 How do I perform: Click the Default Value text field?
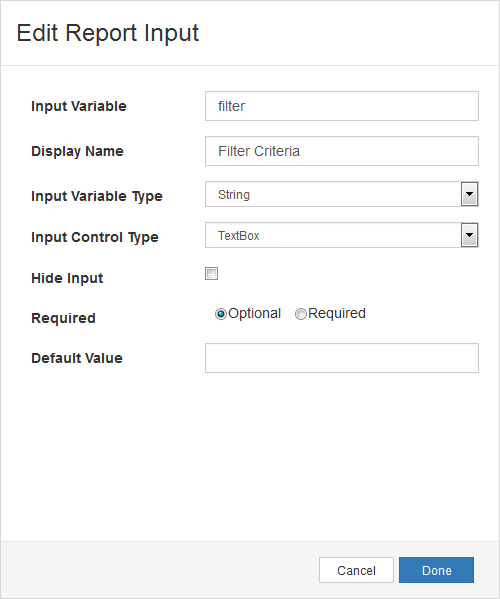[341, 358]
